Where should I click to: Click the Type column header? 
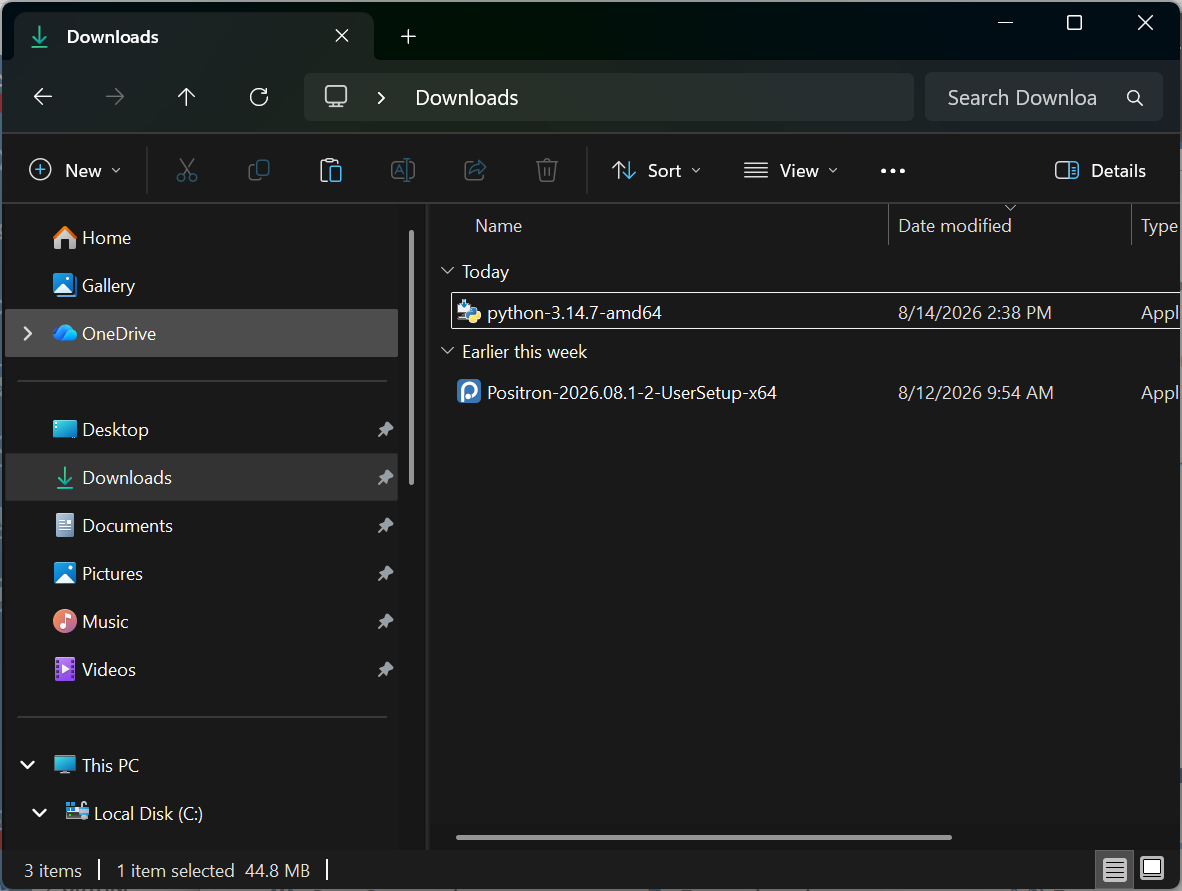1157,225
